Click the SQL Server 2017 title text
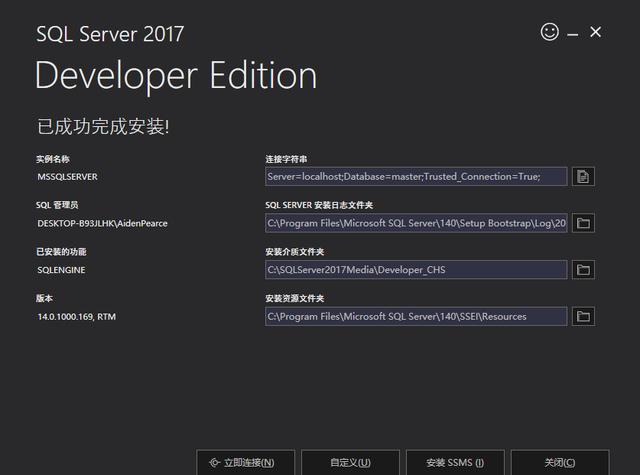This screenshot has height=475, width=640. click(x=110, y=34)
